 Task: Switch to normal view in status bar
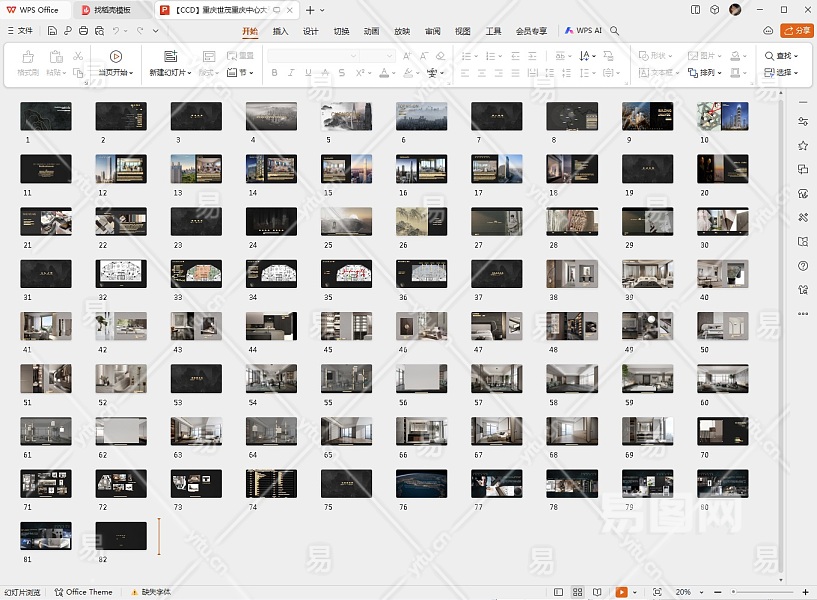(x=558, y=592)
